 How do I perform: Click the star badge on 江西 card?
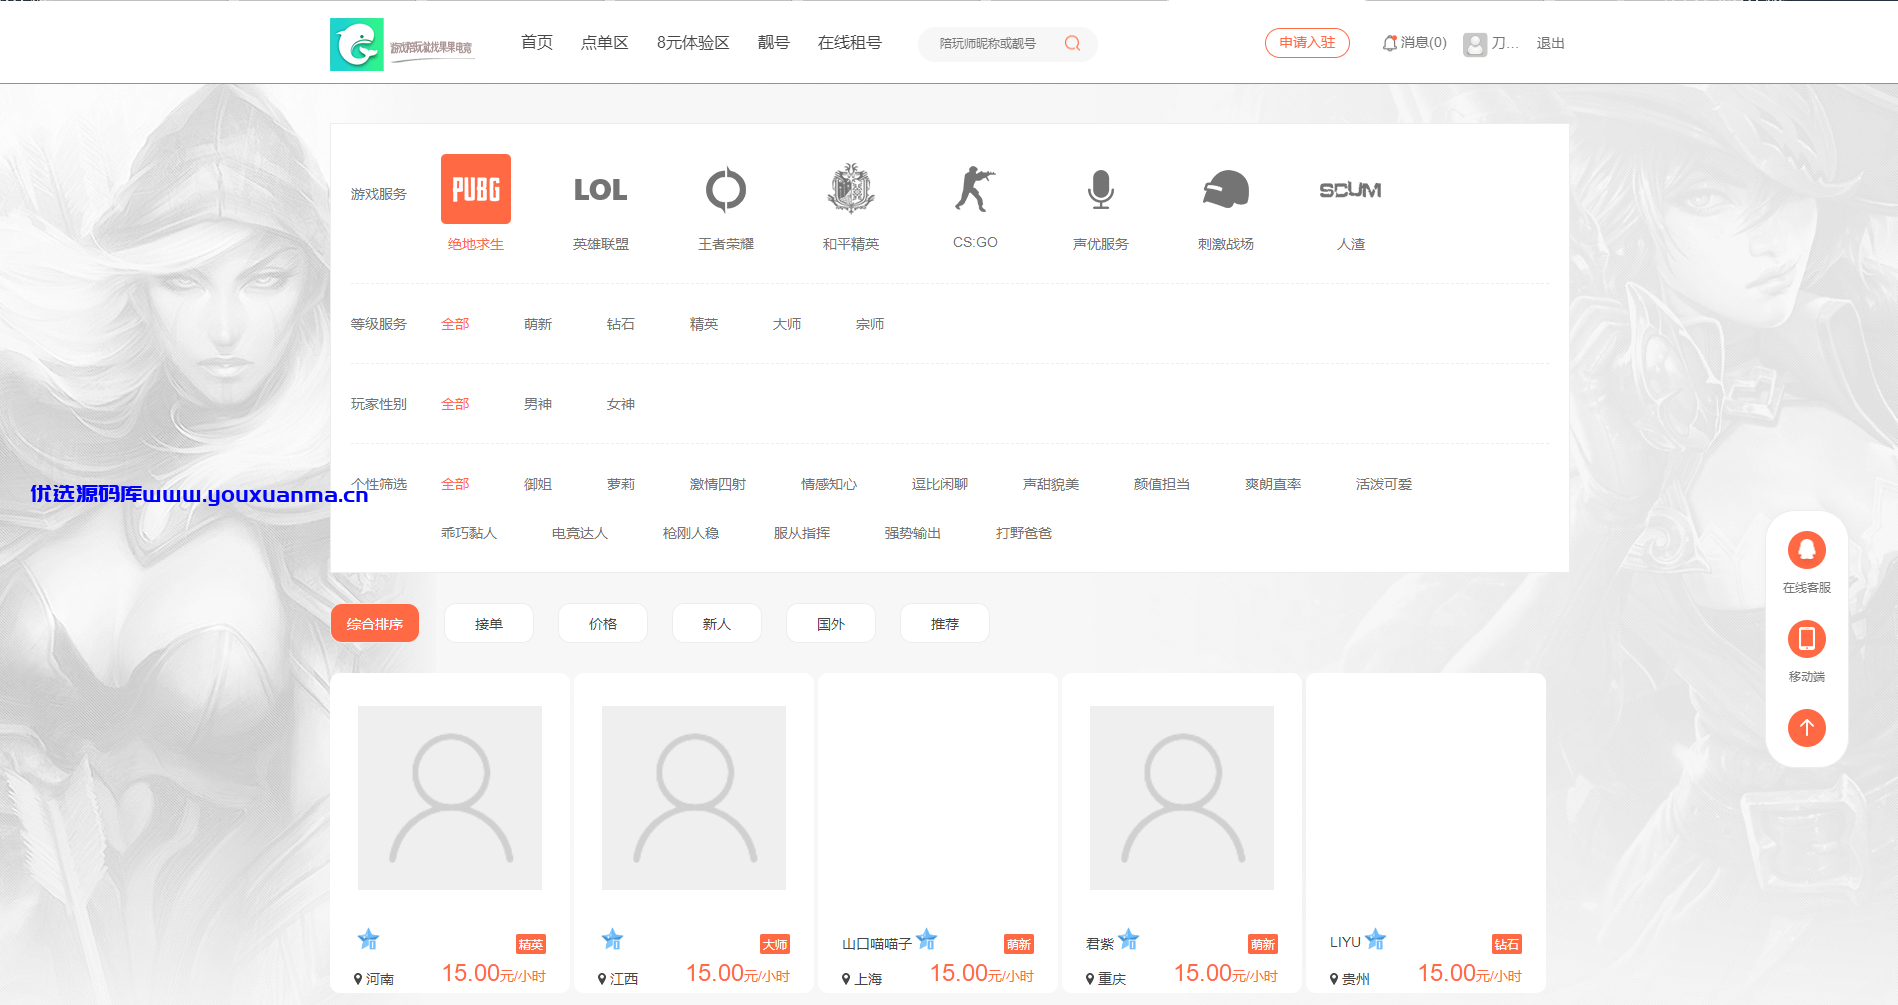click(612, 939)
